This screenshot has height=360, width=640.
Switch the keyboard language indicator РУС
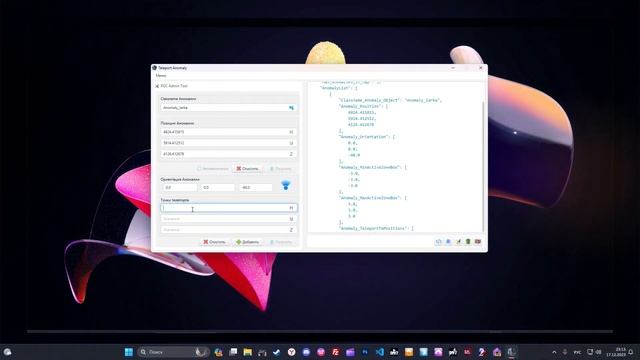[x=577, y=352]
